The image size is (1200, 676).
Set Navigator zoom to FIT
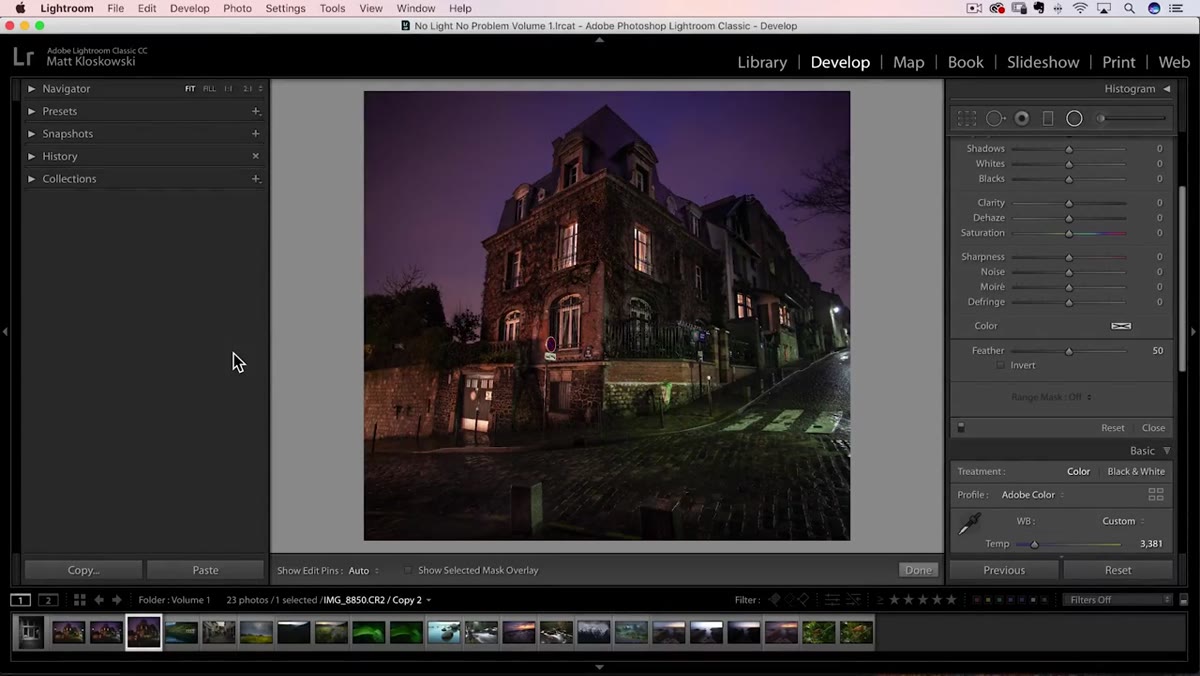pyautogui.click(x=190, y=89)
